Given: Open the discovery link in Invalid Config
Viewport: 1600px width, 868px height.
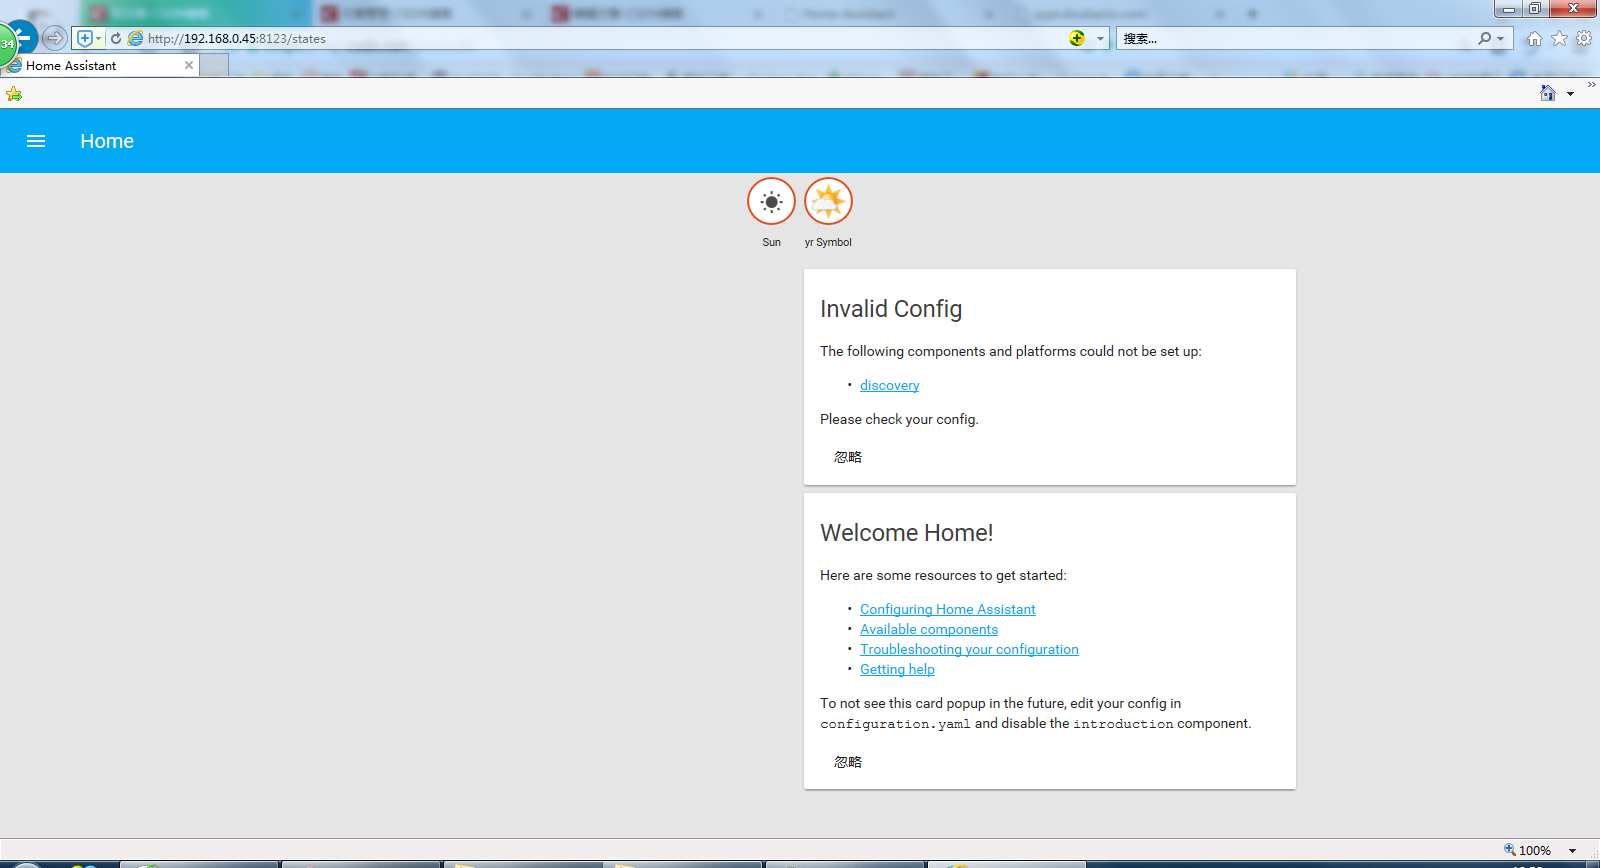Looking at the screenshot, I should pos(889,385).
